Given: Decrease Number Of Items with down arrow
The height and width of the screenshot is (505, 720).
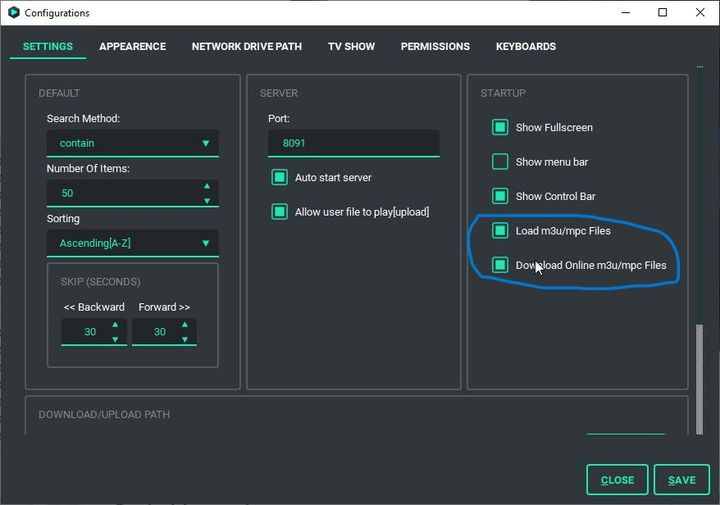Looking at the screenshot, I should [207, 201].
